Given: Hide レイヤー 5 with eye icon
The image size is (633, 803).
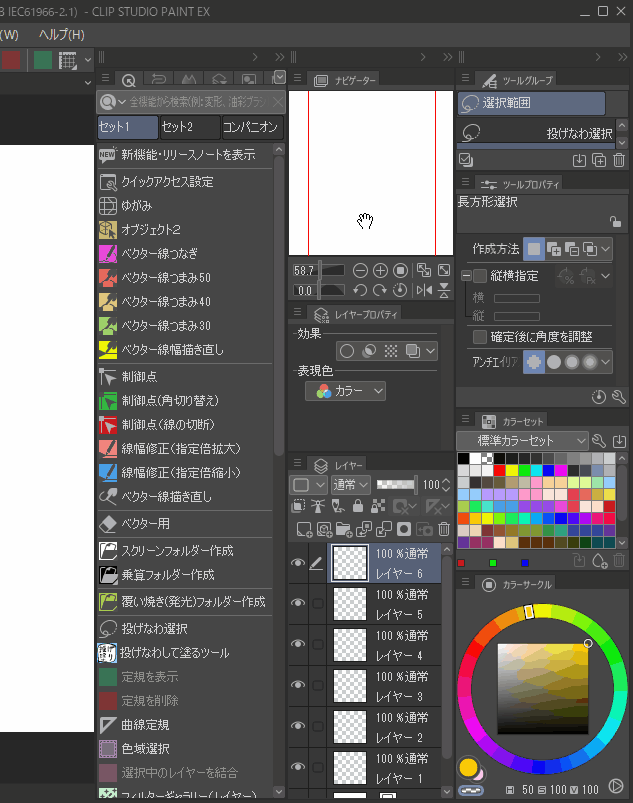Looking at the screenshot, I should 298,603.
